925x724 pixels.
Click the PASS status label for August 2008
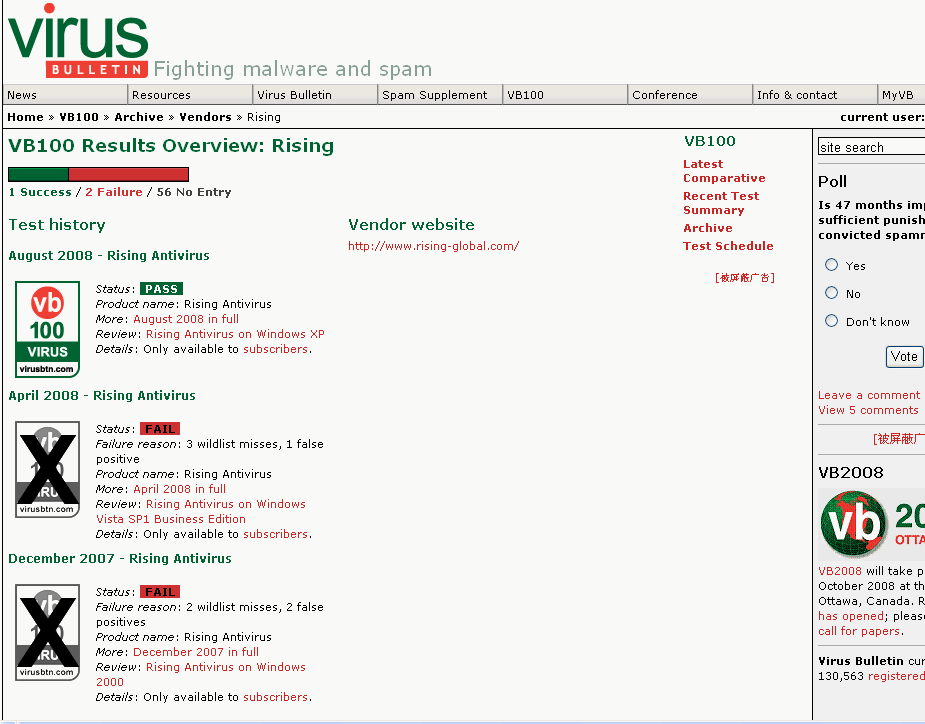[x=161, y=289]
